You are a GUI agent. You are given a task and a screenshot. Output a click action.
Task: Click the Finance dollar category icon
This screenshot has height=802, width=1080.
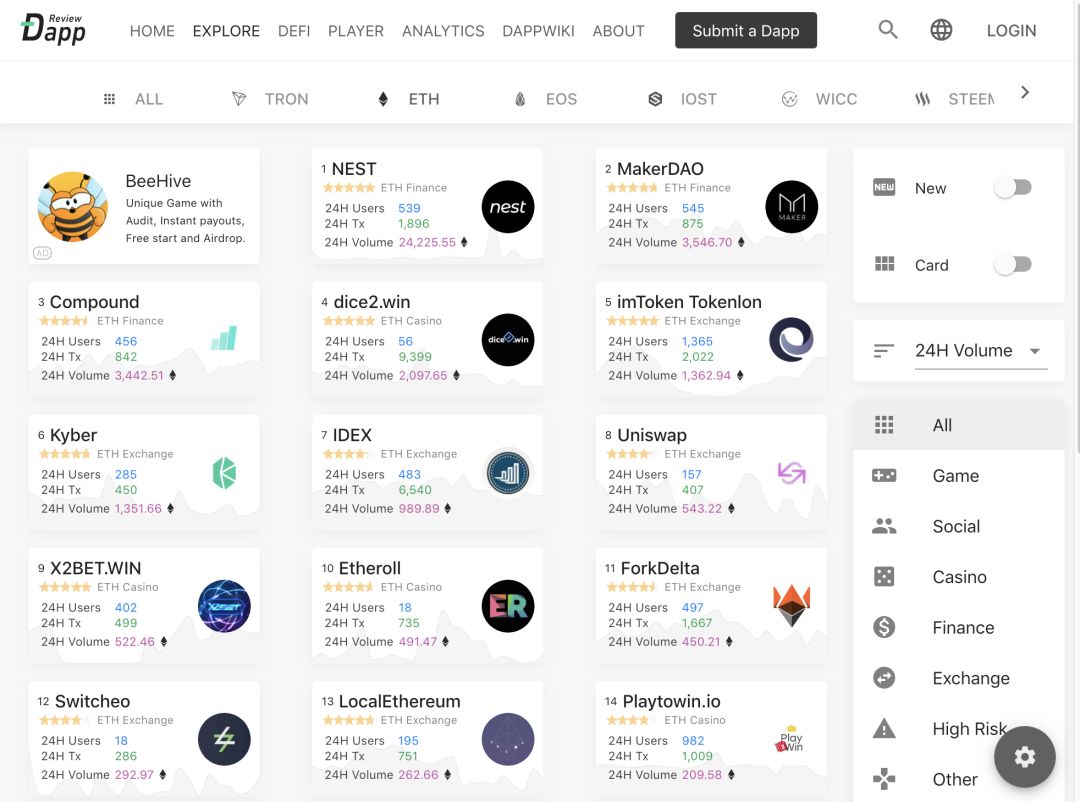[x=884, y=627]
